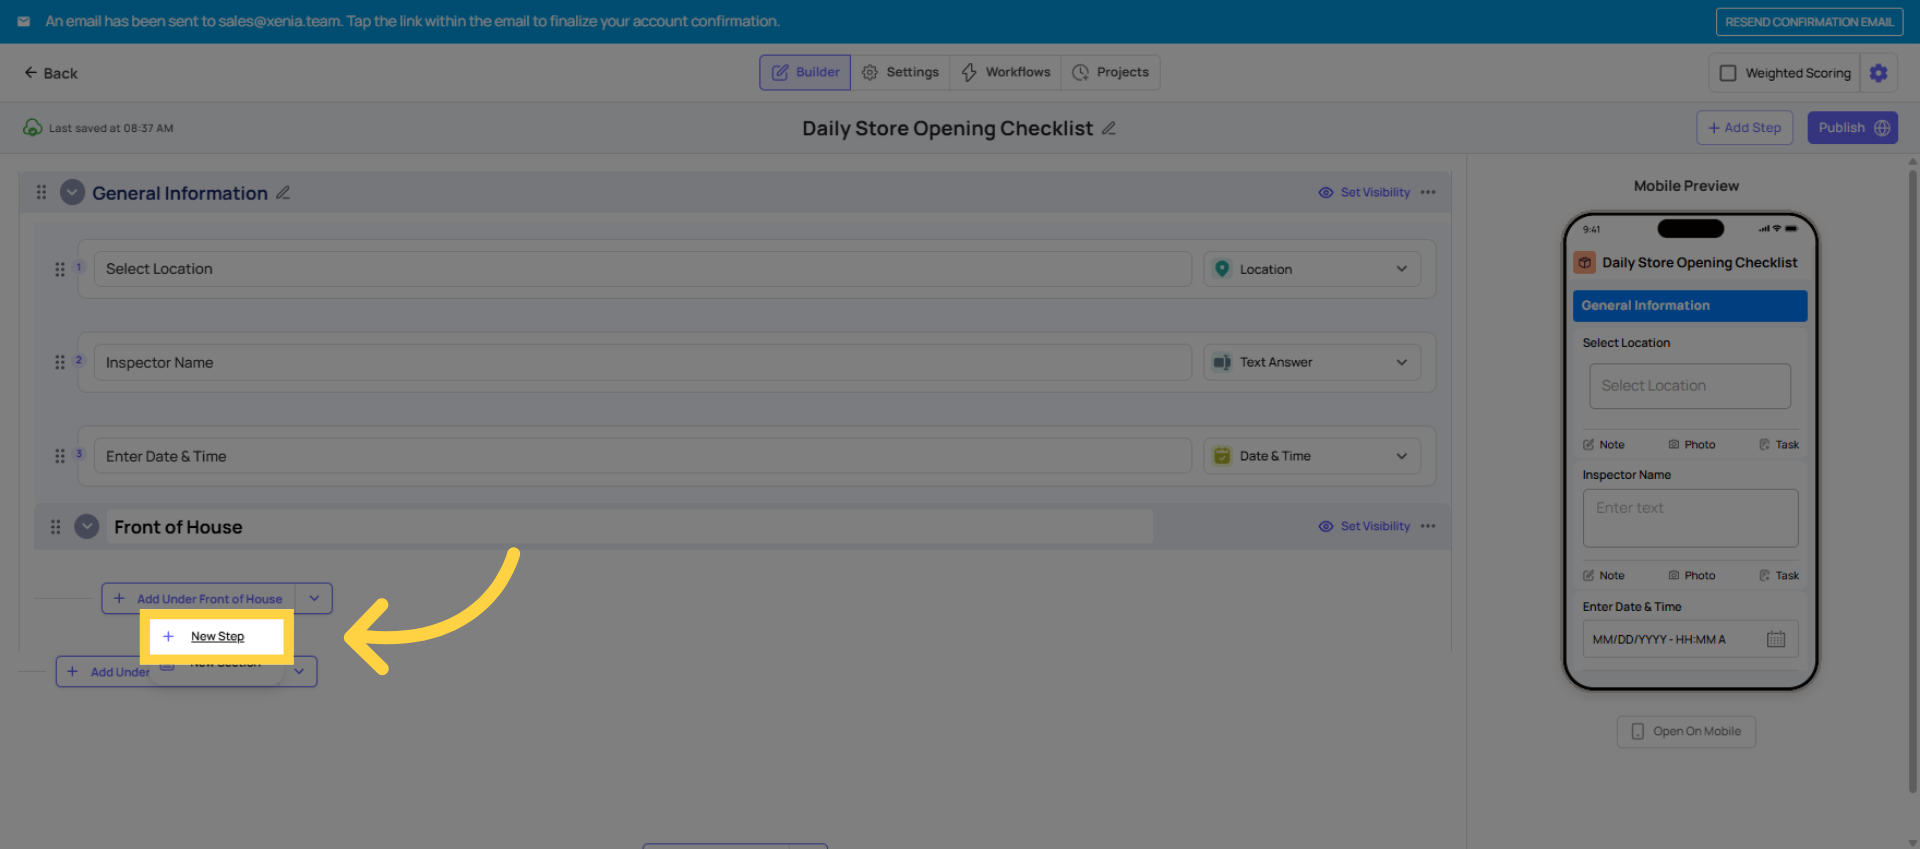This screenshot has height=849, width=1920.
Task: Click drag handle for Select Location step
Action: point(60,269)
